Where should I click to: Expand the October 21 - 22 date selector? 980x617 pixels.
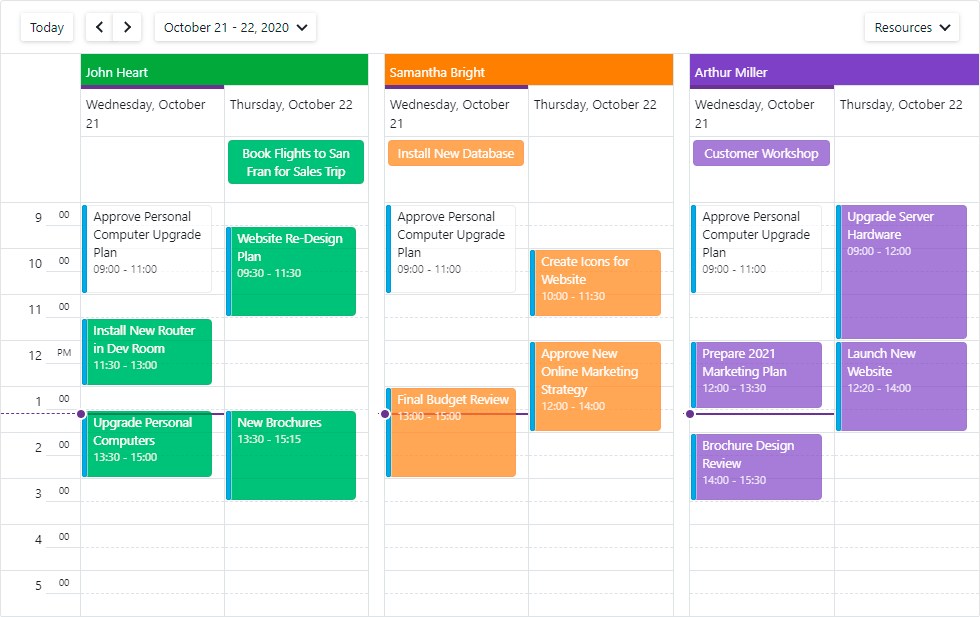coord(235,27)
